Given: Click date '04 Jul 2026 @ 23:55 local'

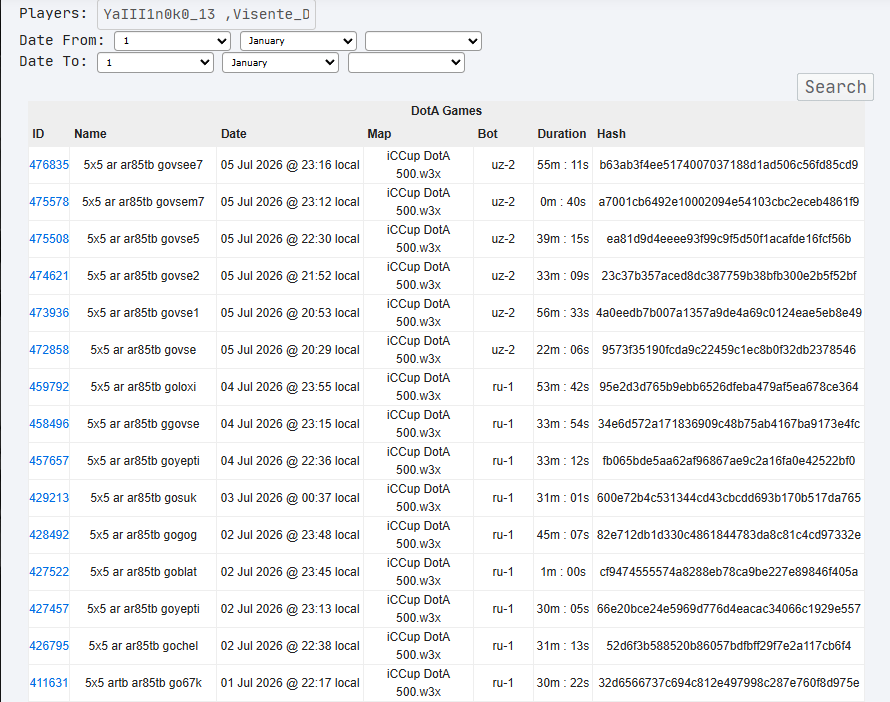Looking at the screenshot, I should tap(290, 386).
